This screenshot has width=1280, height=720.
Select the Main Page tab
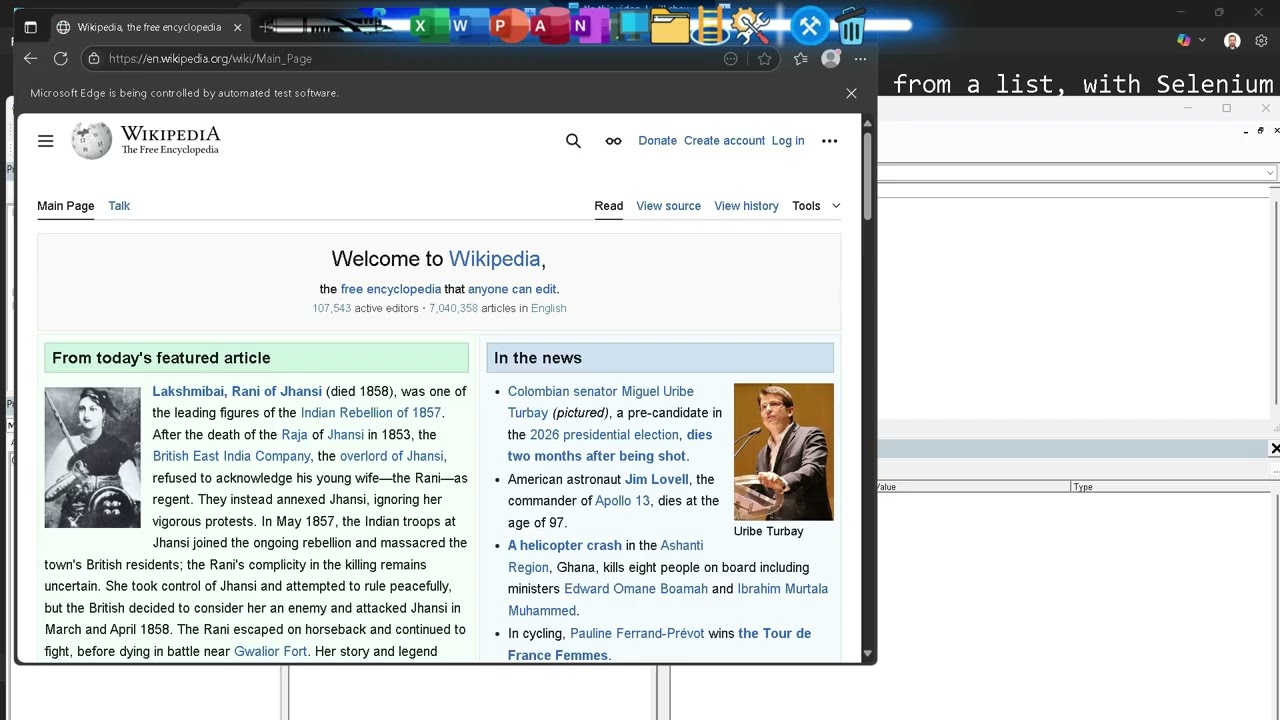tap(65, 206)
